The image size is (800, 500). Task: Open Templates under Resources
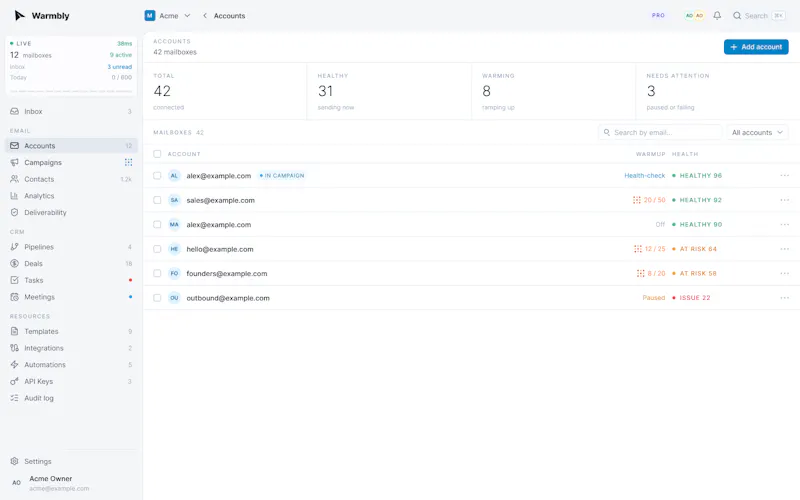pyautogui.click(x=71, y=331)
